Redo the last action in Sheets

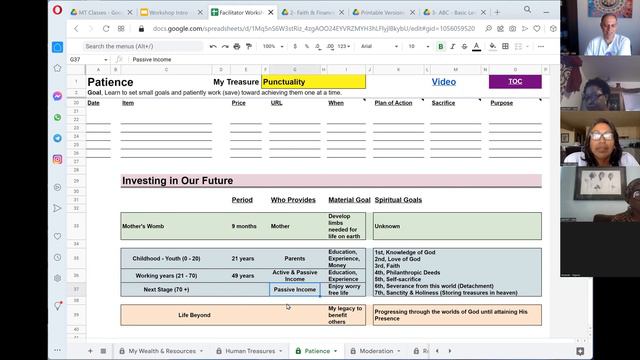(x=225, y=47)
